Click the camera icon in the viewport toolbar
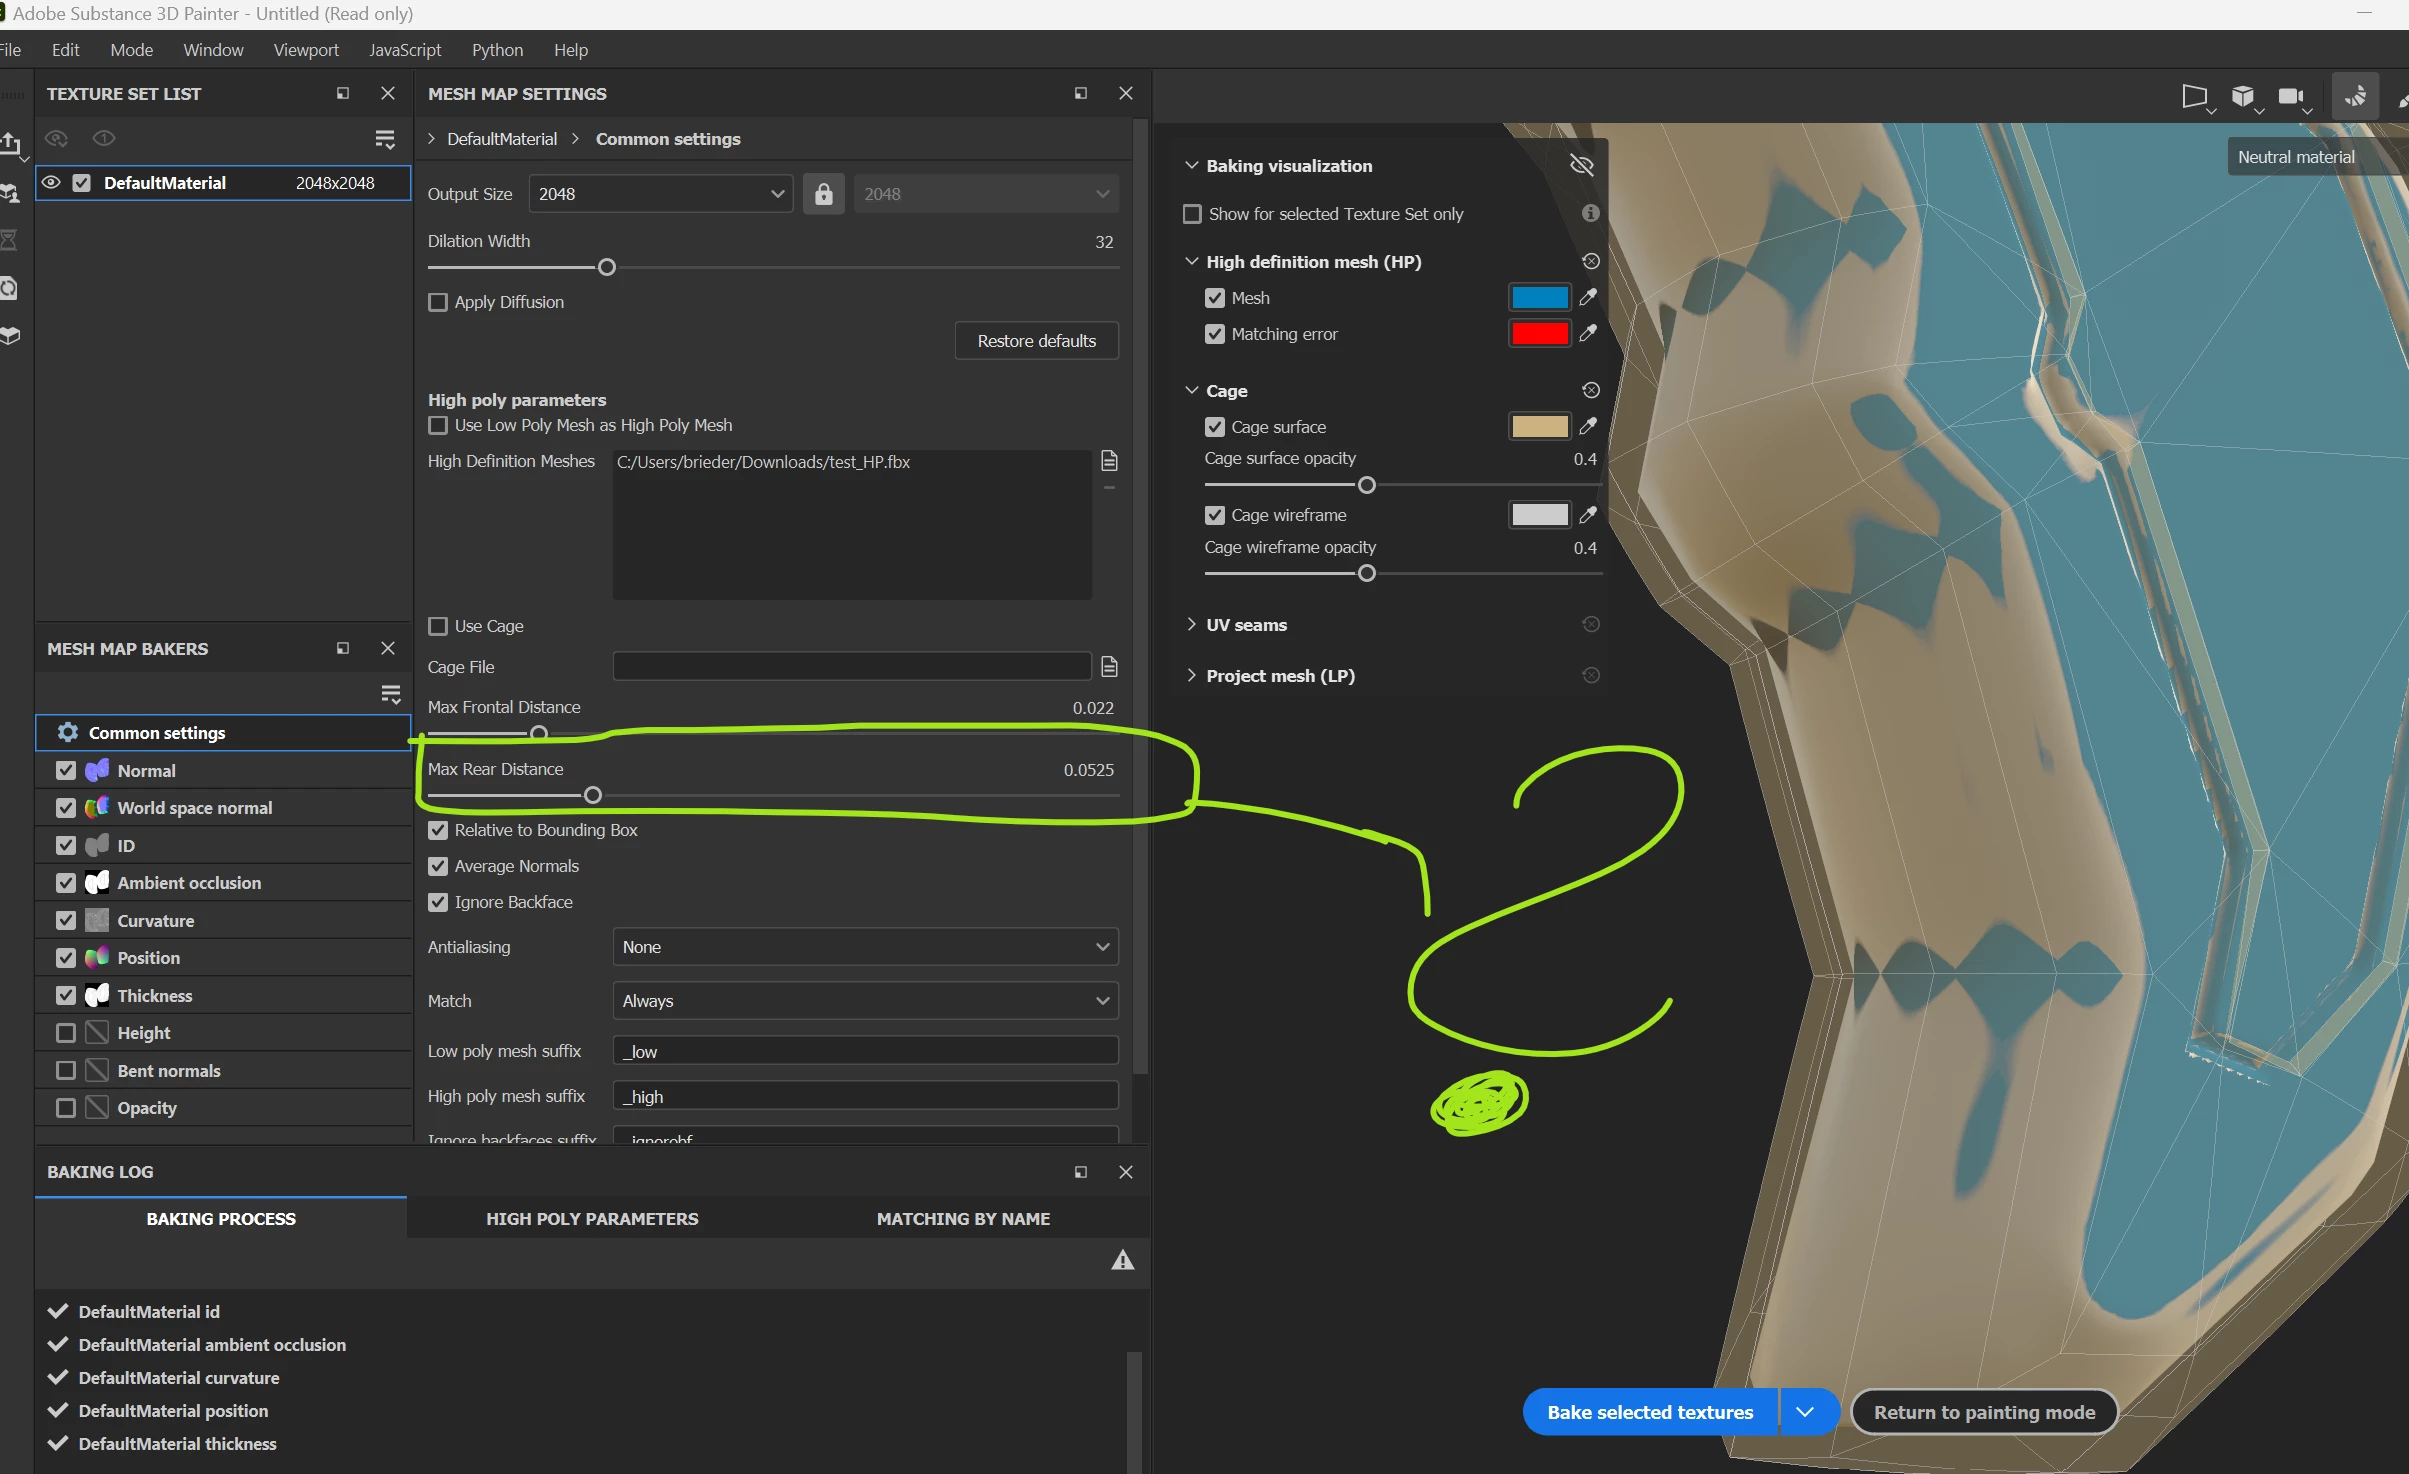 [2290, 97]
